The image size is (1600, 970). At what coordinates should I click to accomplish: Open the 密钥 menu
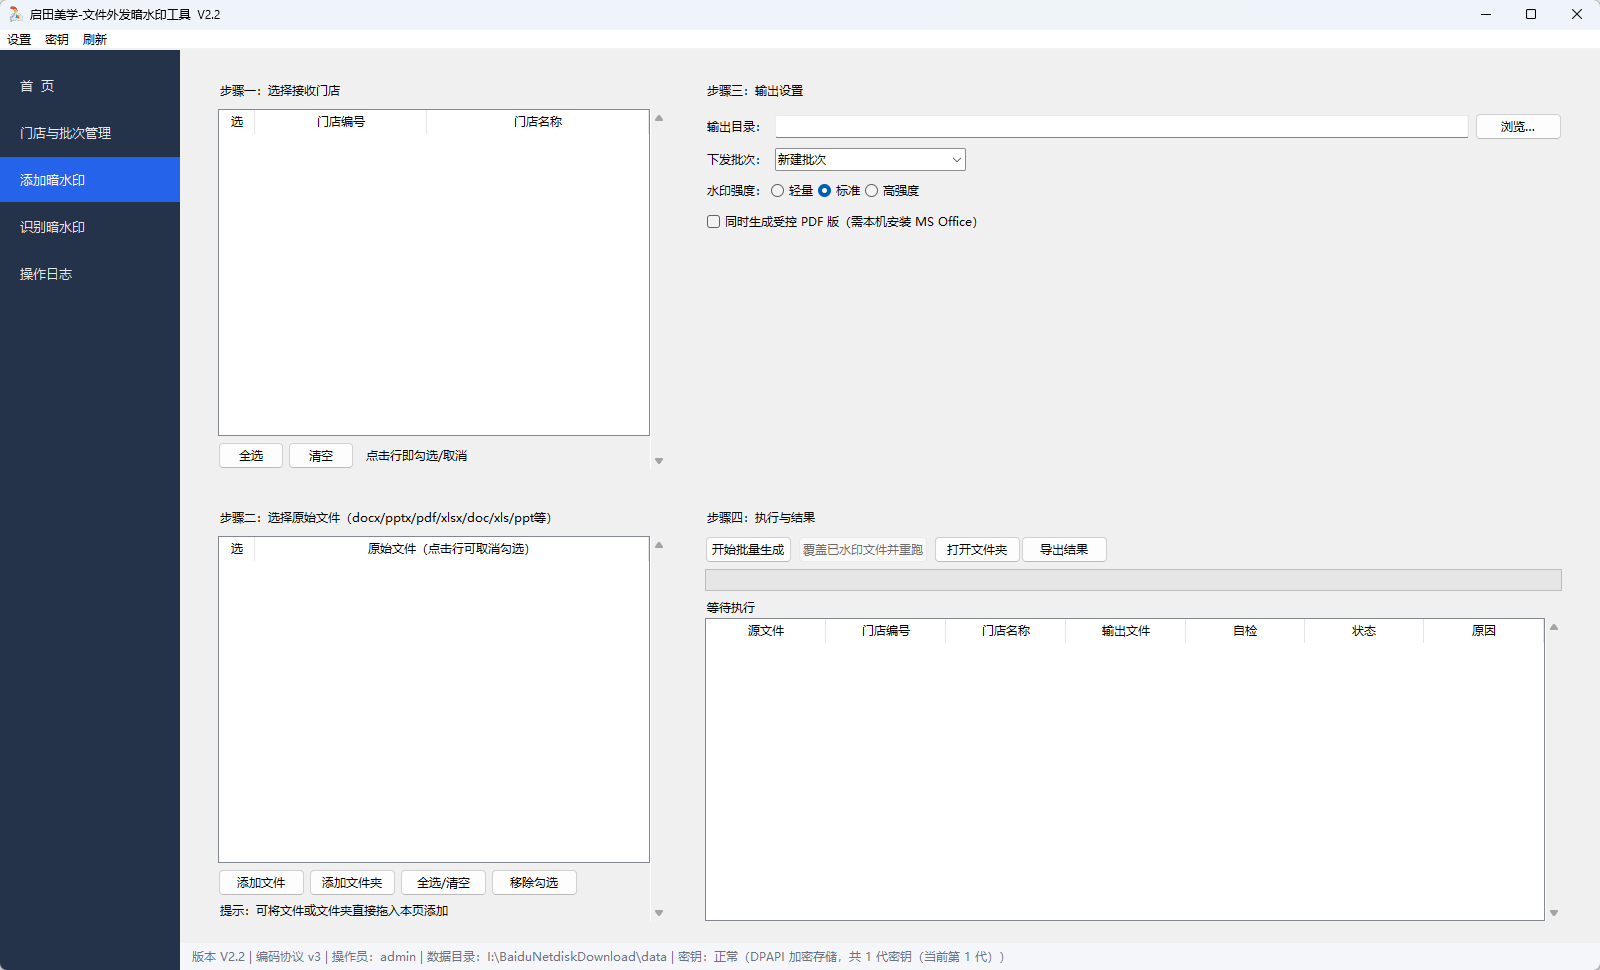(57, 40)
